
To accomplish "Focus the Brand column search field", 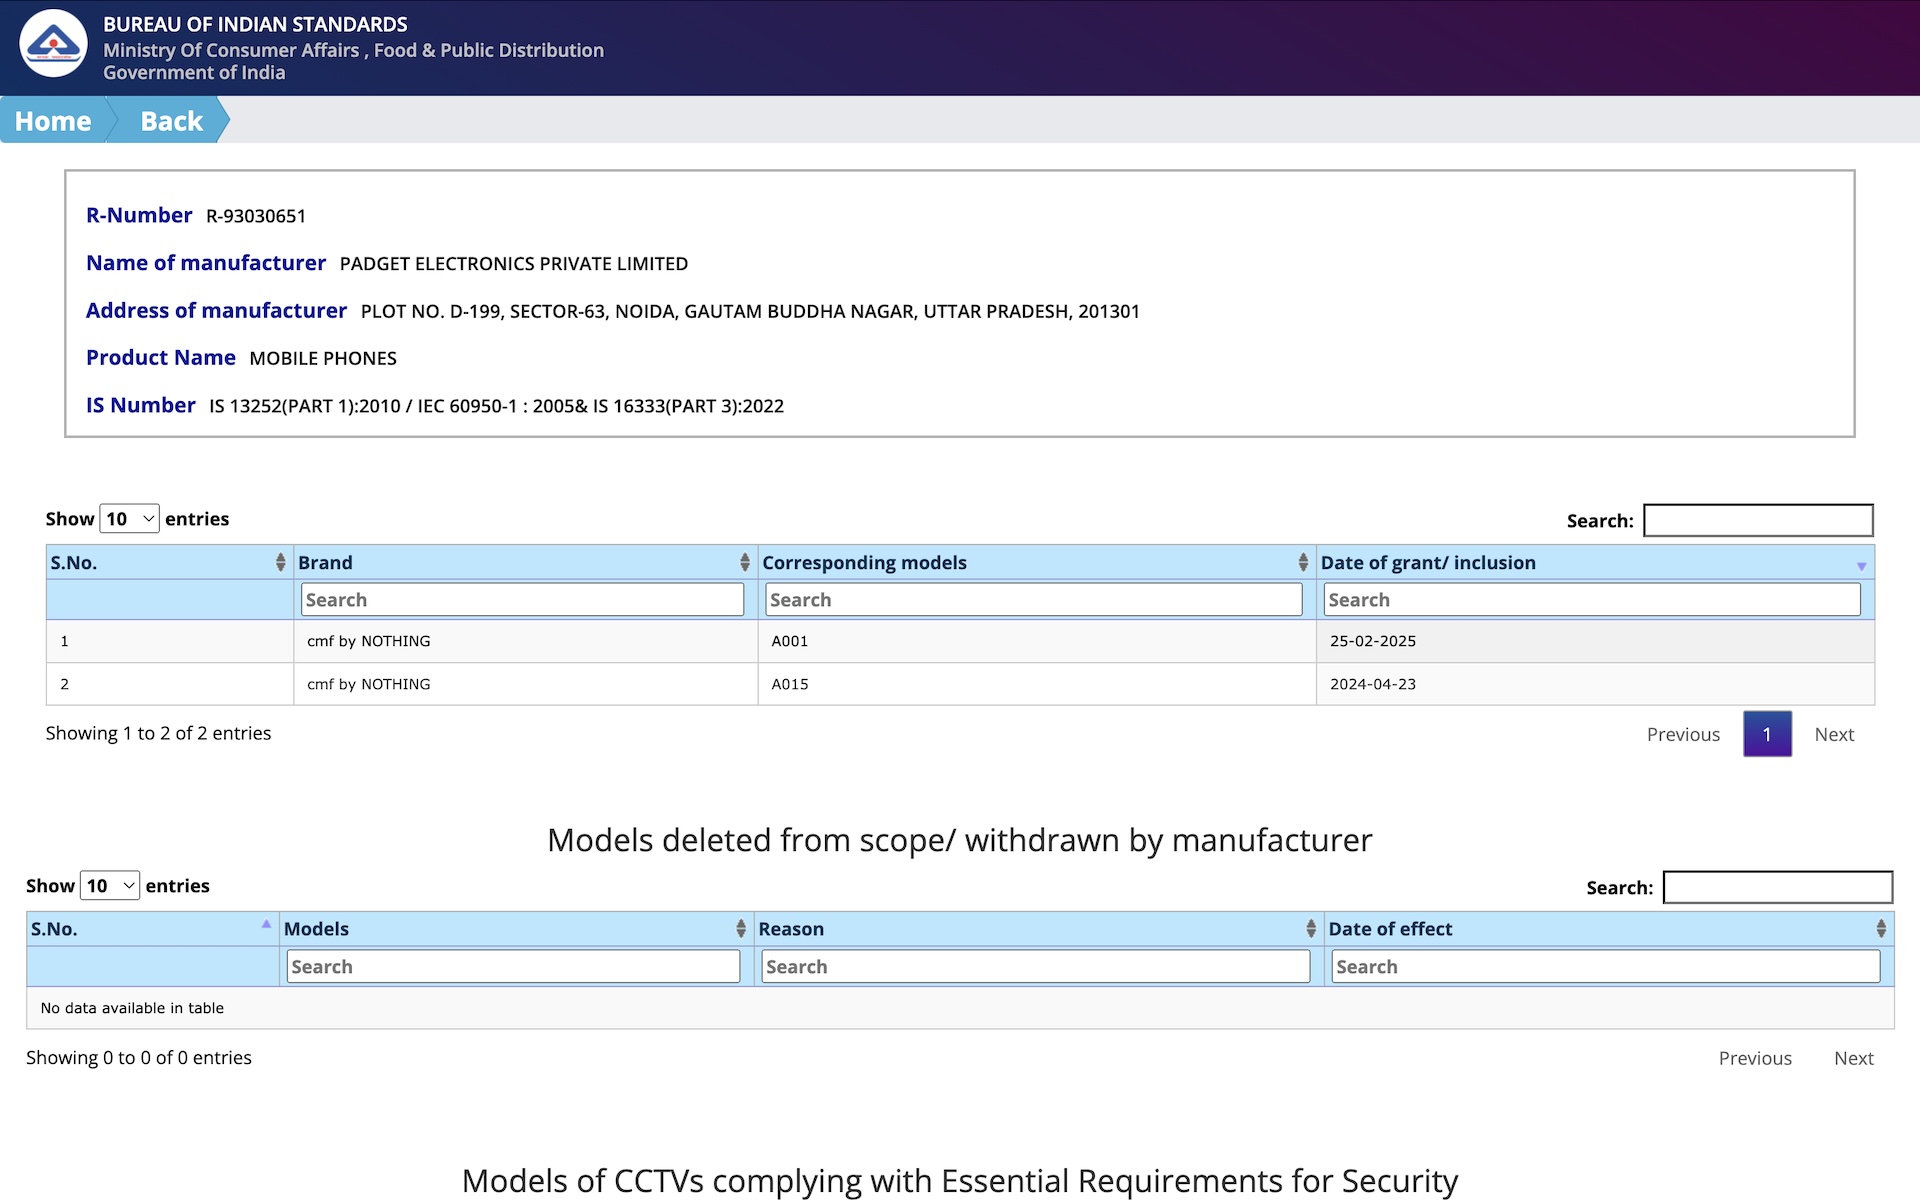I will pos(522,600).
